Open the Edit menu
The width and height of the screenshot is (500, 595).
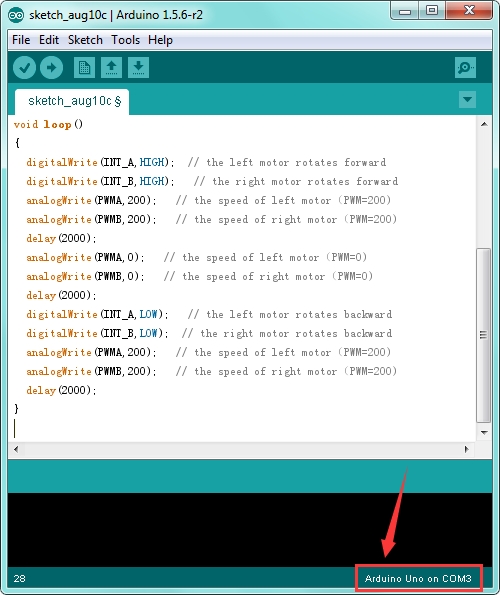[49, 40]
